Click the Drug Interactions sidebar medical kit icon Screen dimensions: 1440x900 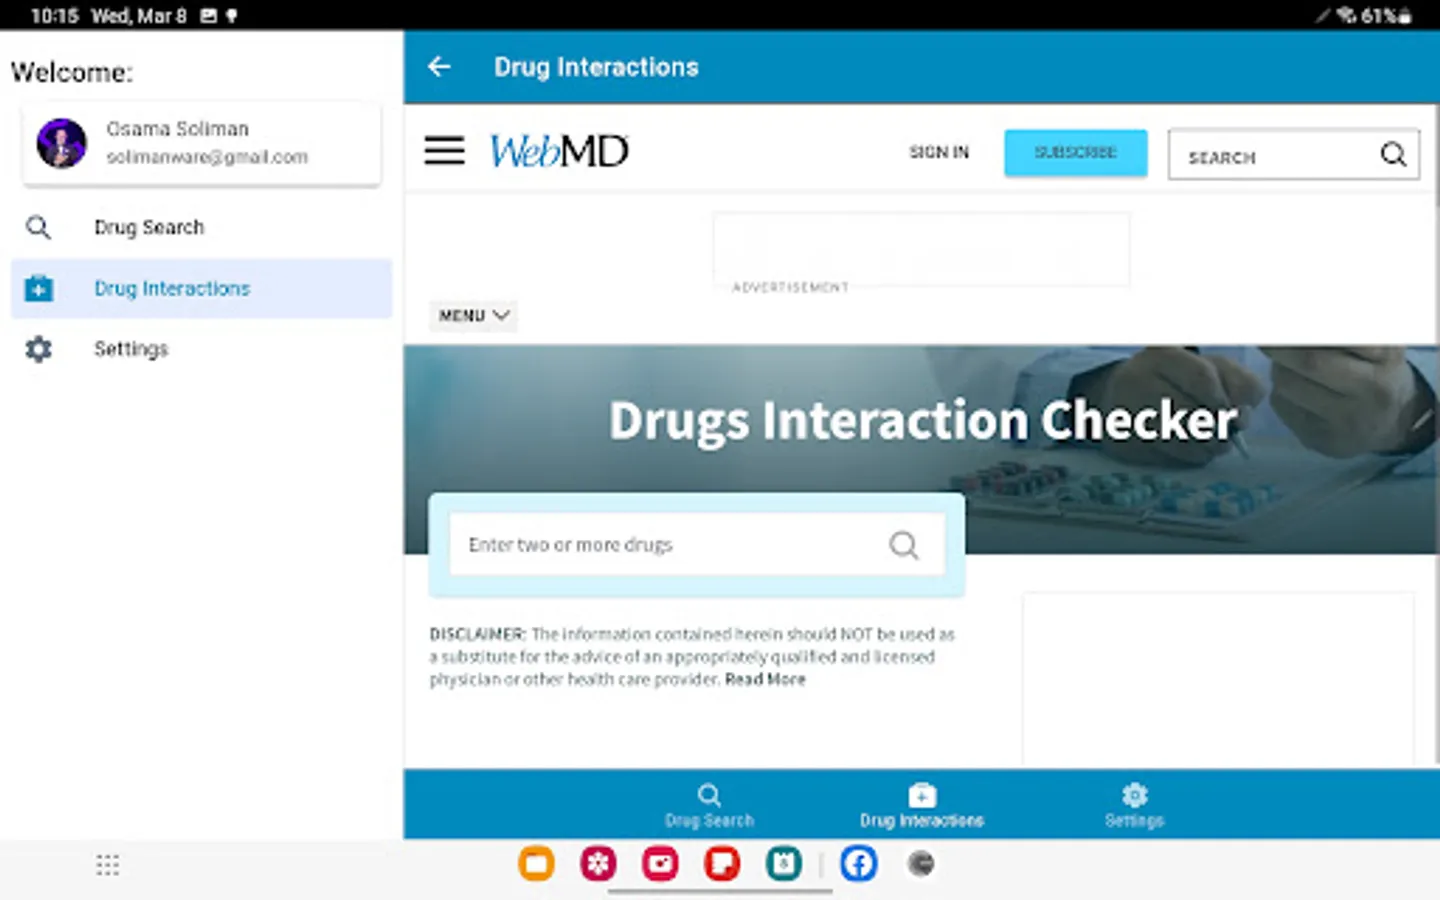[x=38, y=288]
